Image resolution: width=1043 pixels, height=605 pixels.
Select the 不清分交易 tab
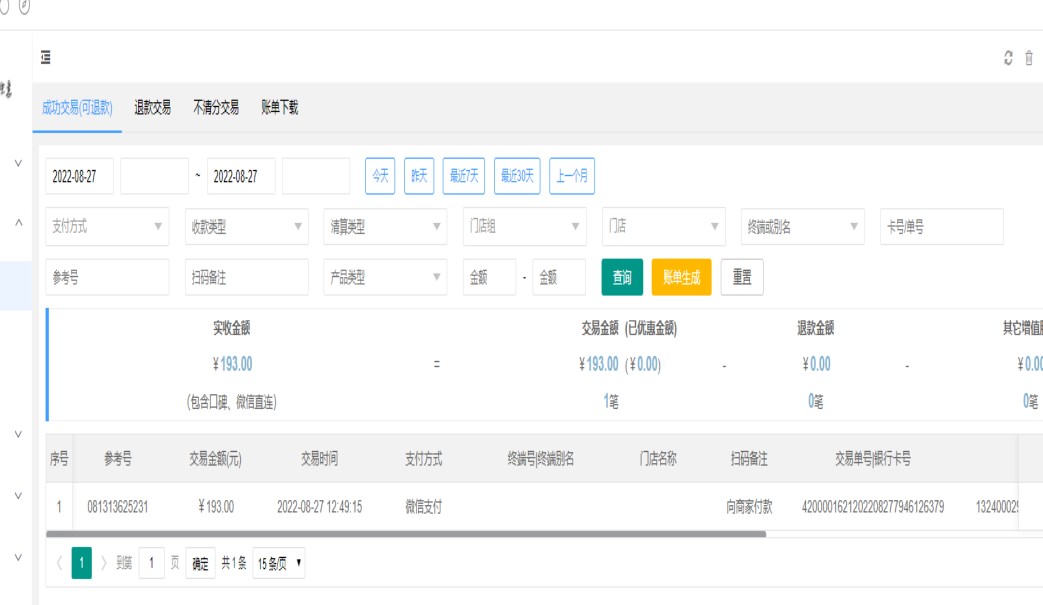(x=216, y=108)
